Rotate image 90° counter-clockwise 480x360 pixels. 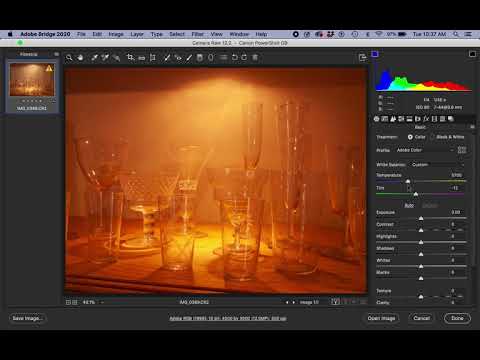pyautogui.click(x=235, y=57)
